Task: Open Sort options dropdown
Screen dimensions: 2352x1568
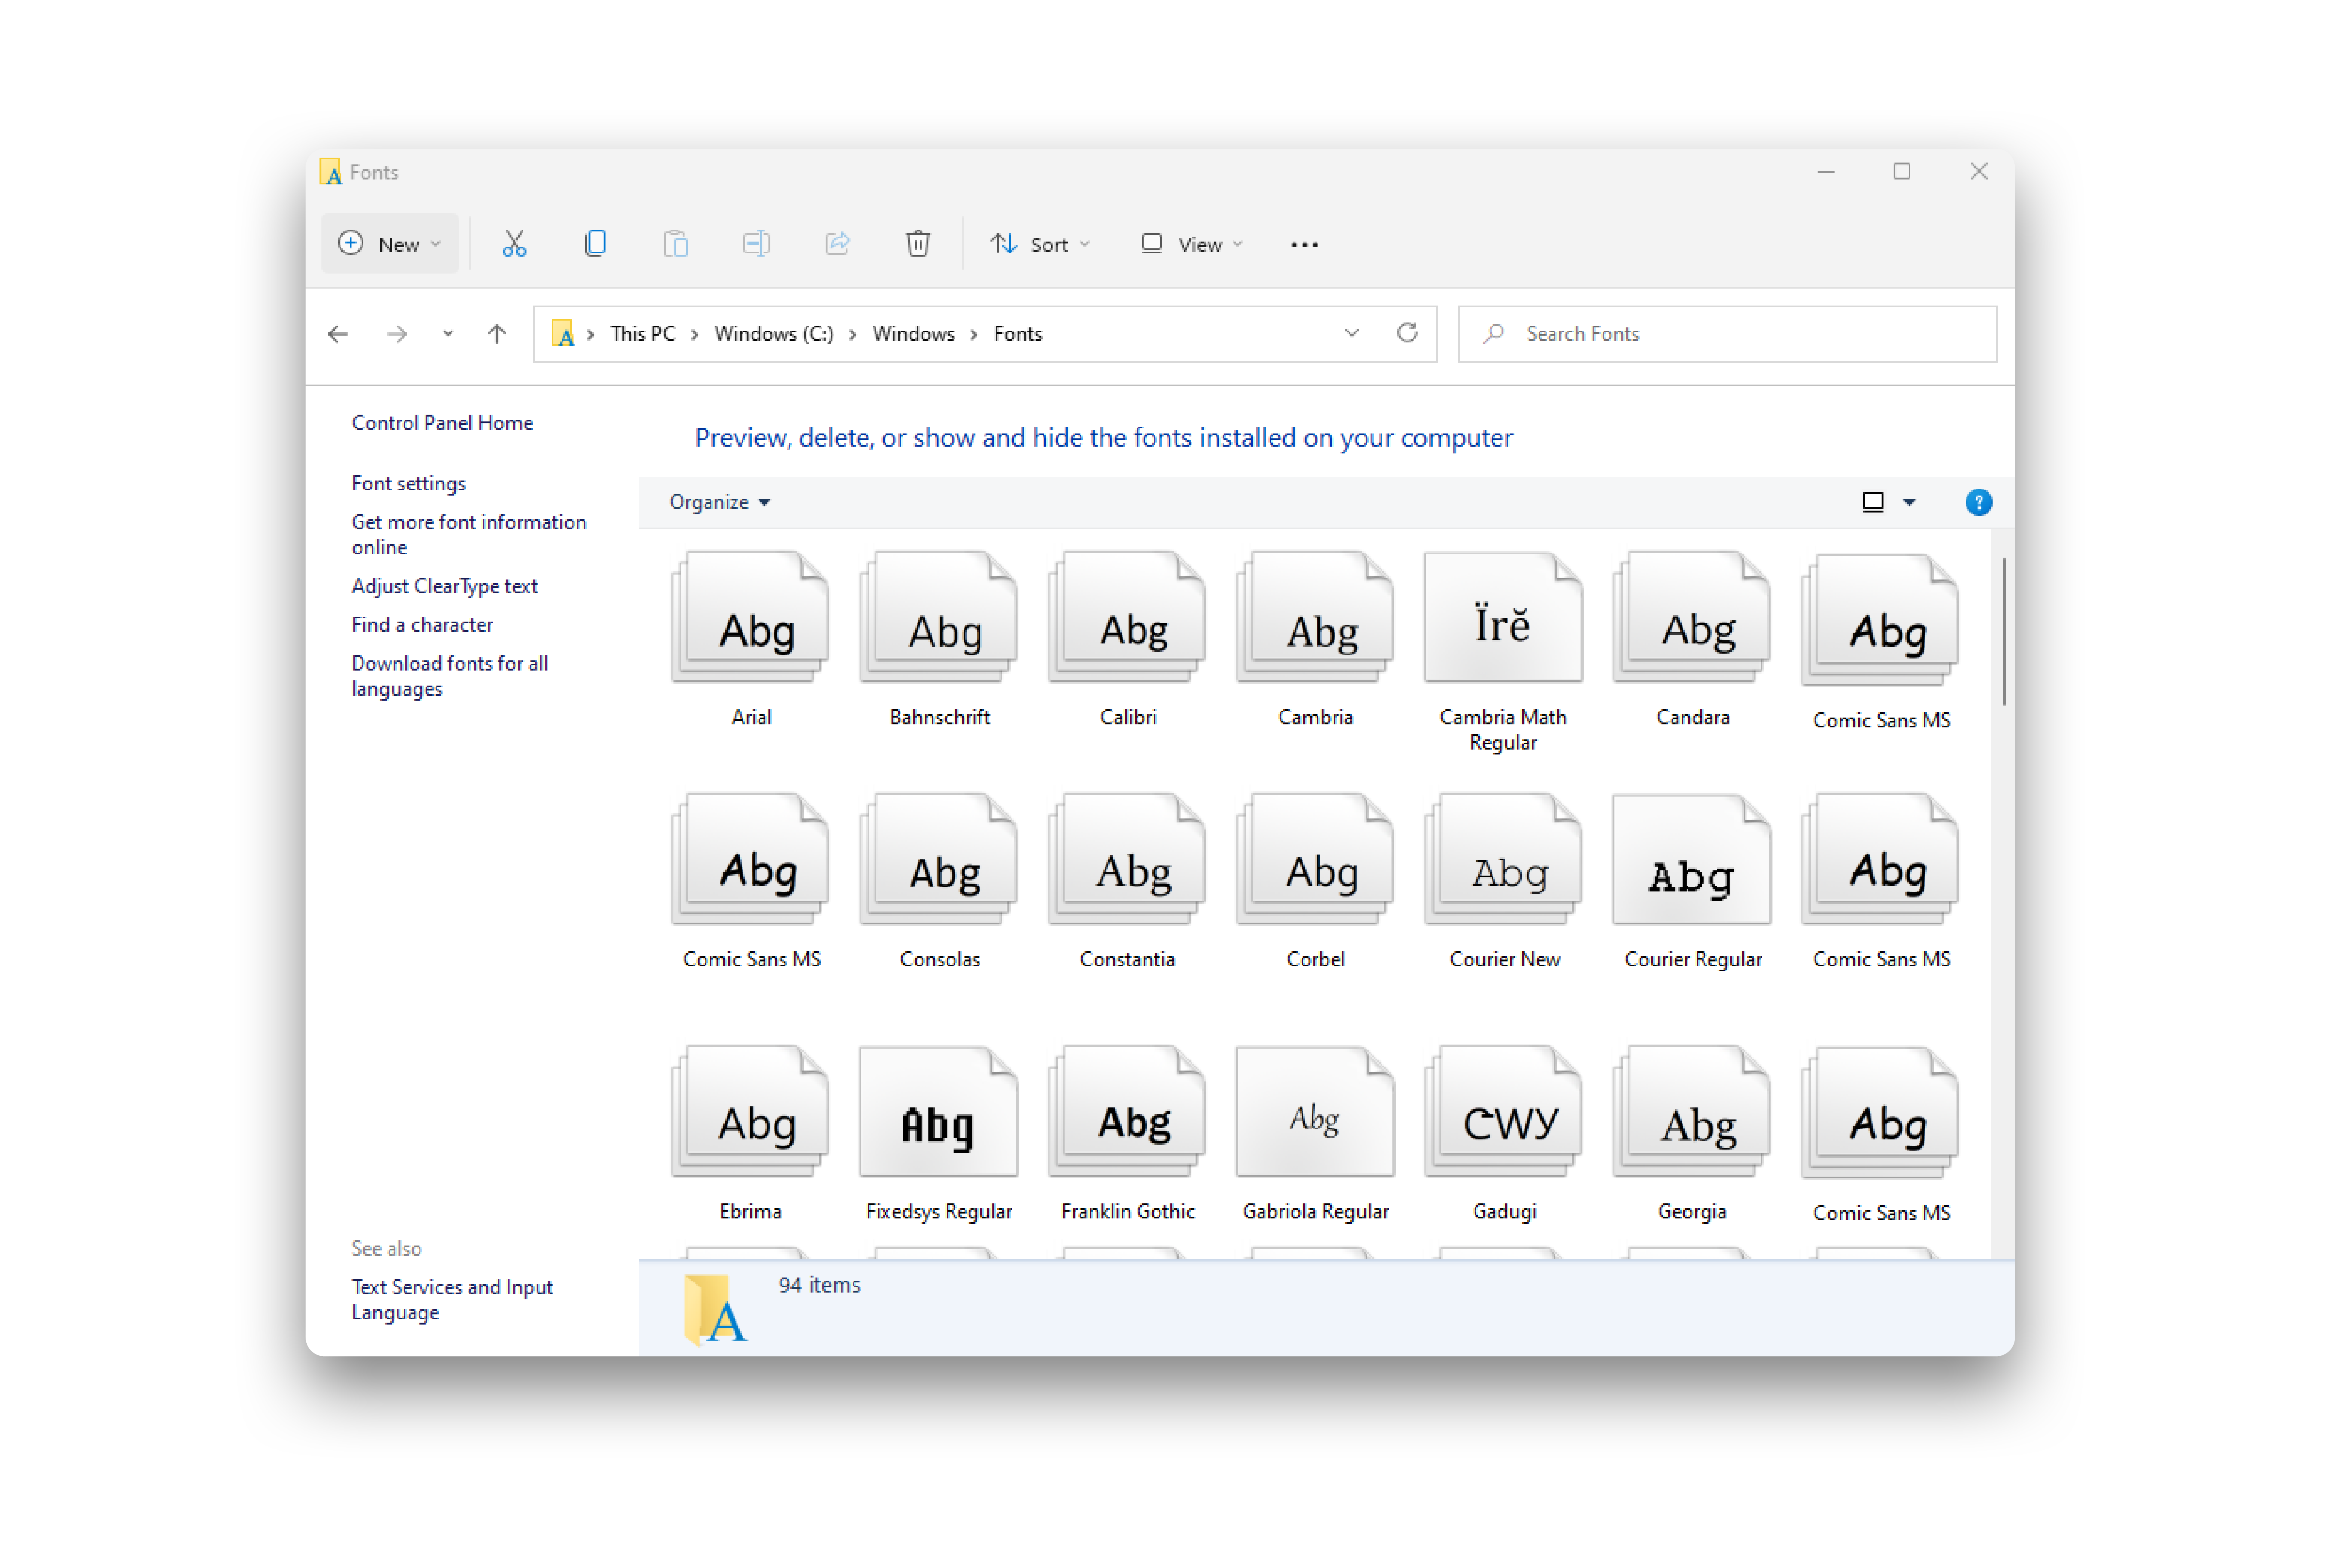Action: tap(1041, 243)
